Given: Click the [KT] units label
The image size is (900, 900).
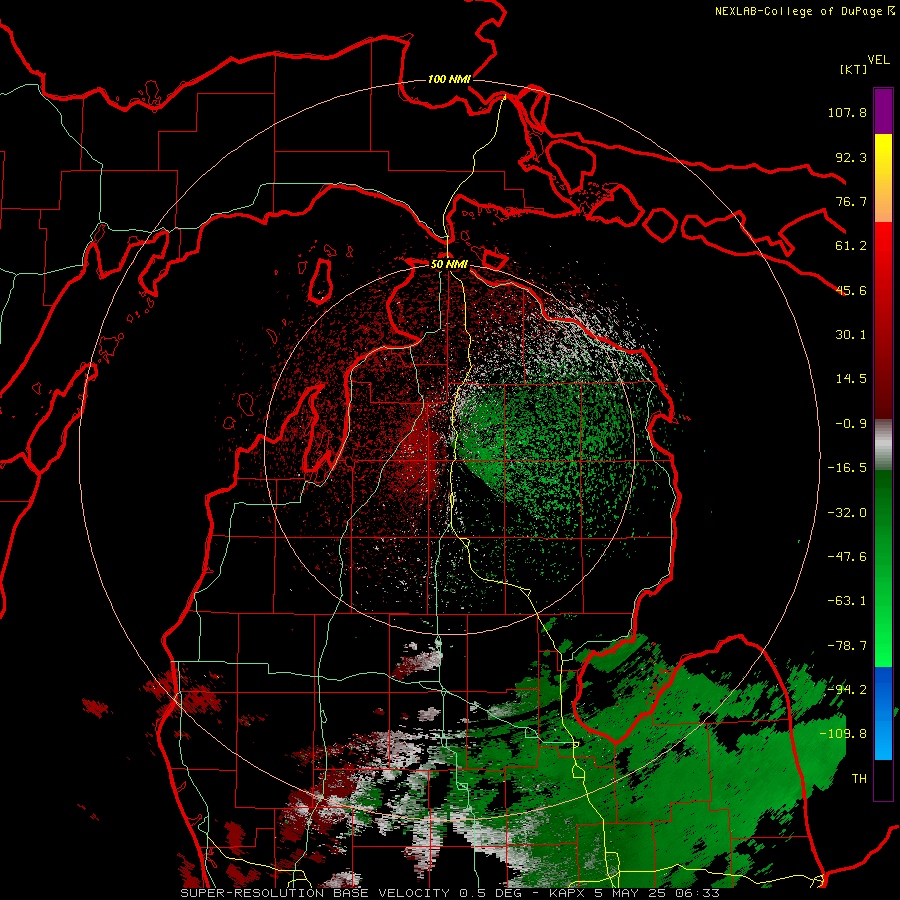Looking at the screenshot, I should 853,69.
